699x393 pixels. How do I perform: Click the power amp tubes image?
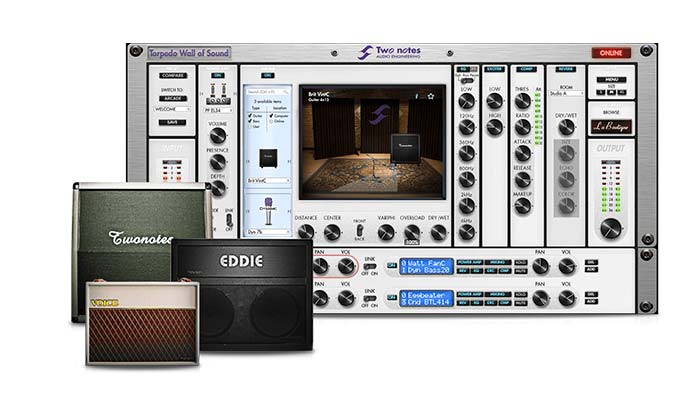pyautogui.click(x=218, y=94)
